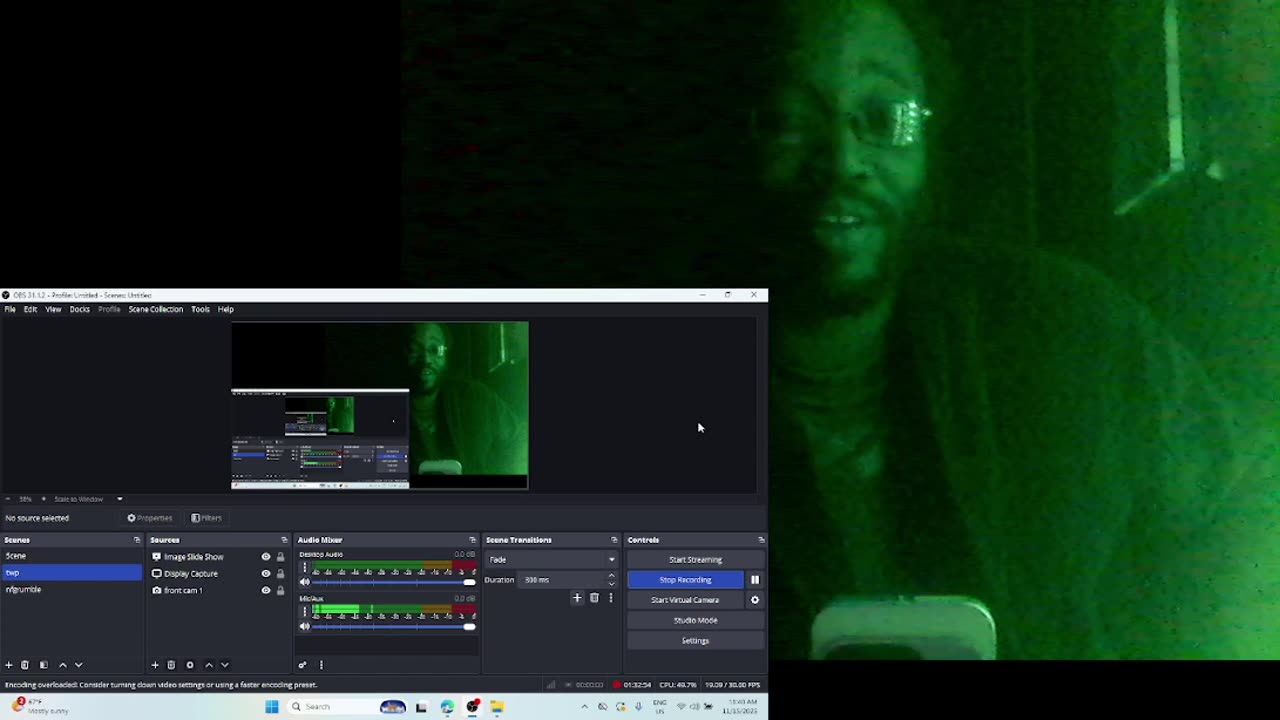Delete selected source with trash icon
This screenshot has height=720, width=1280.
171,665
